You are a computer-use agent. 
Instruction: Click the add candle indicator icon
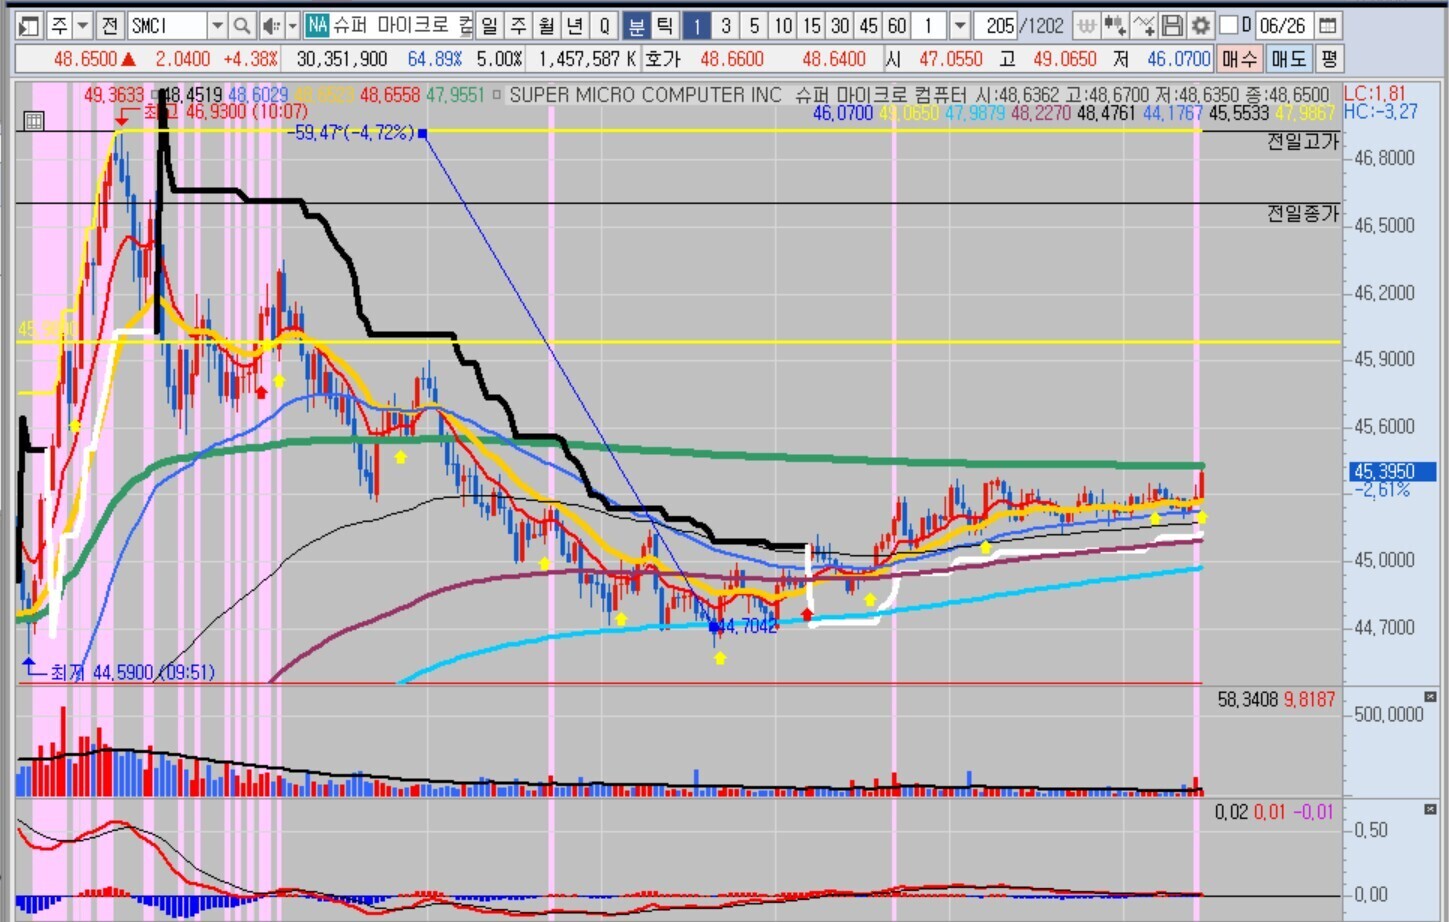coord(1115,25)
